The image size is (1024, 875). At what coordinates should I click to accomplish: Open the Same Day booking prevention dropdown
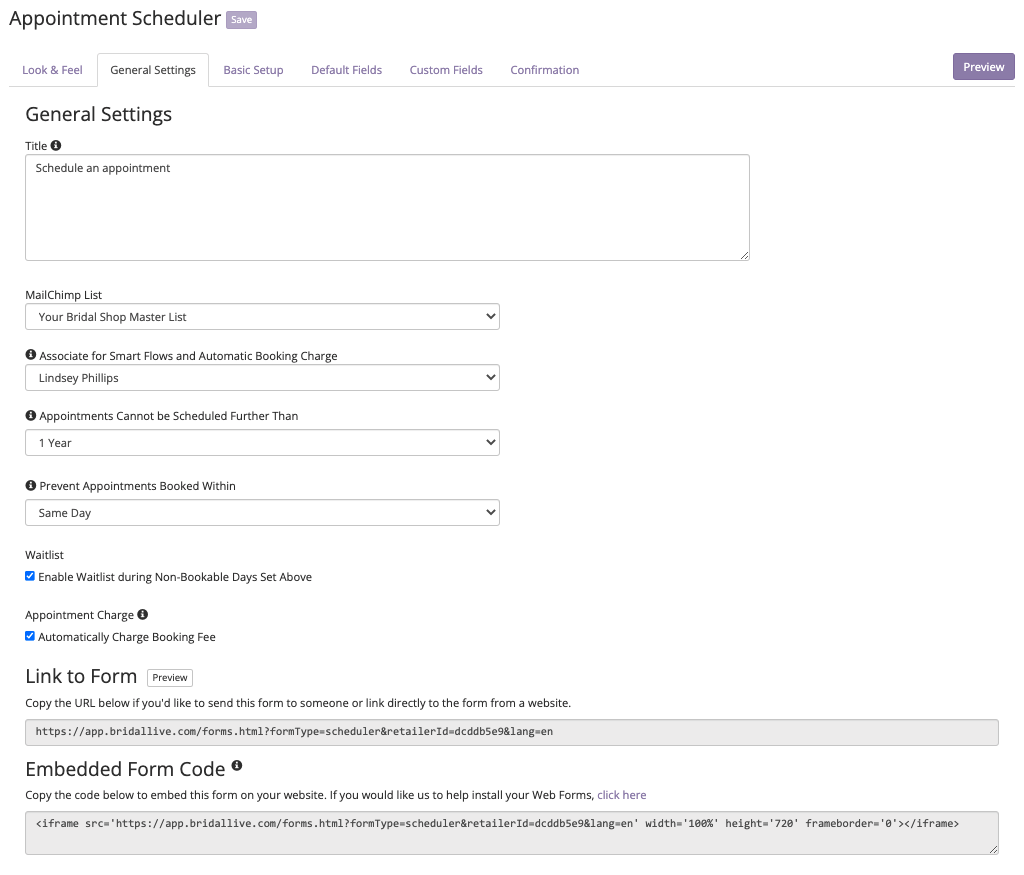(x=263, y=513)
